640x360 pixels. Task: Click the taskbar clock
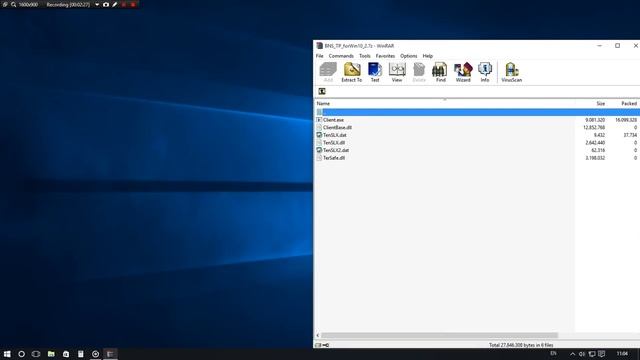click(622, 353)
